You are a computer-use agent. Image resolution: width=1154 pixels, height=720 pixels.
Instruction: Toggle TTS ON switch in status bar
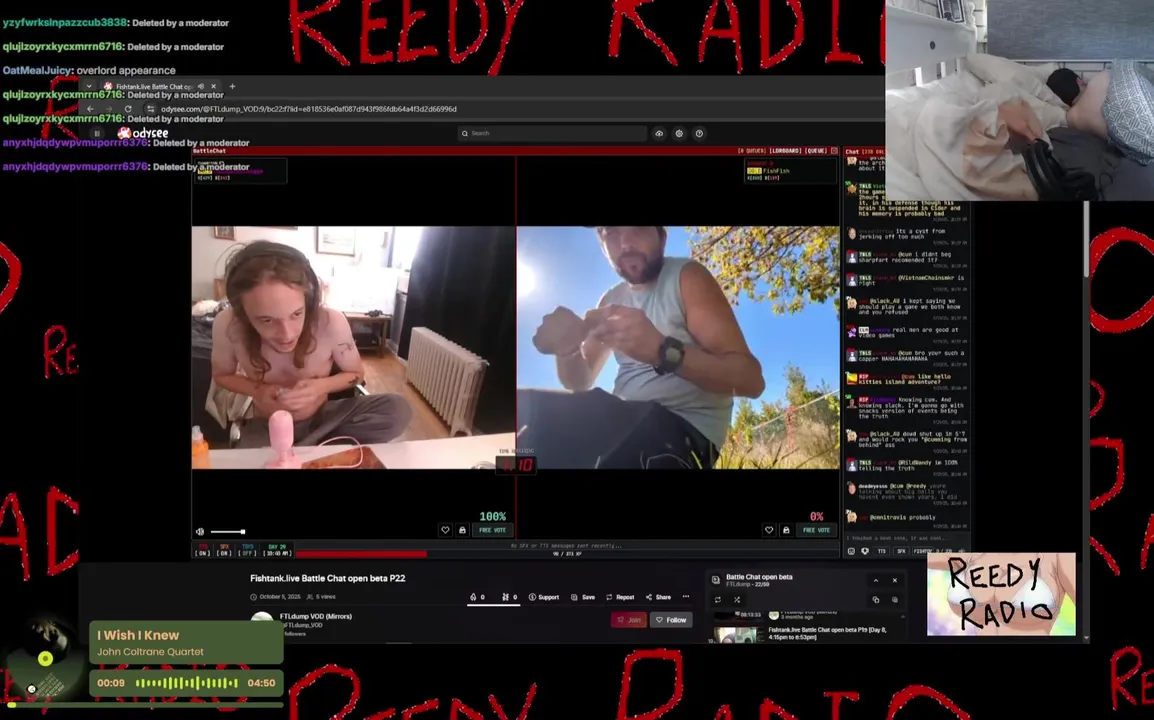(x=202, y=550)
